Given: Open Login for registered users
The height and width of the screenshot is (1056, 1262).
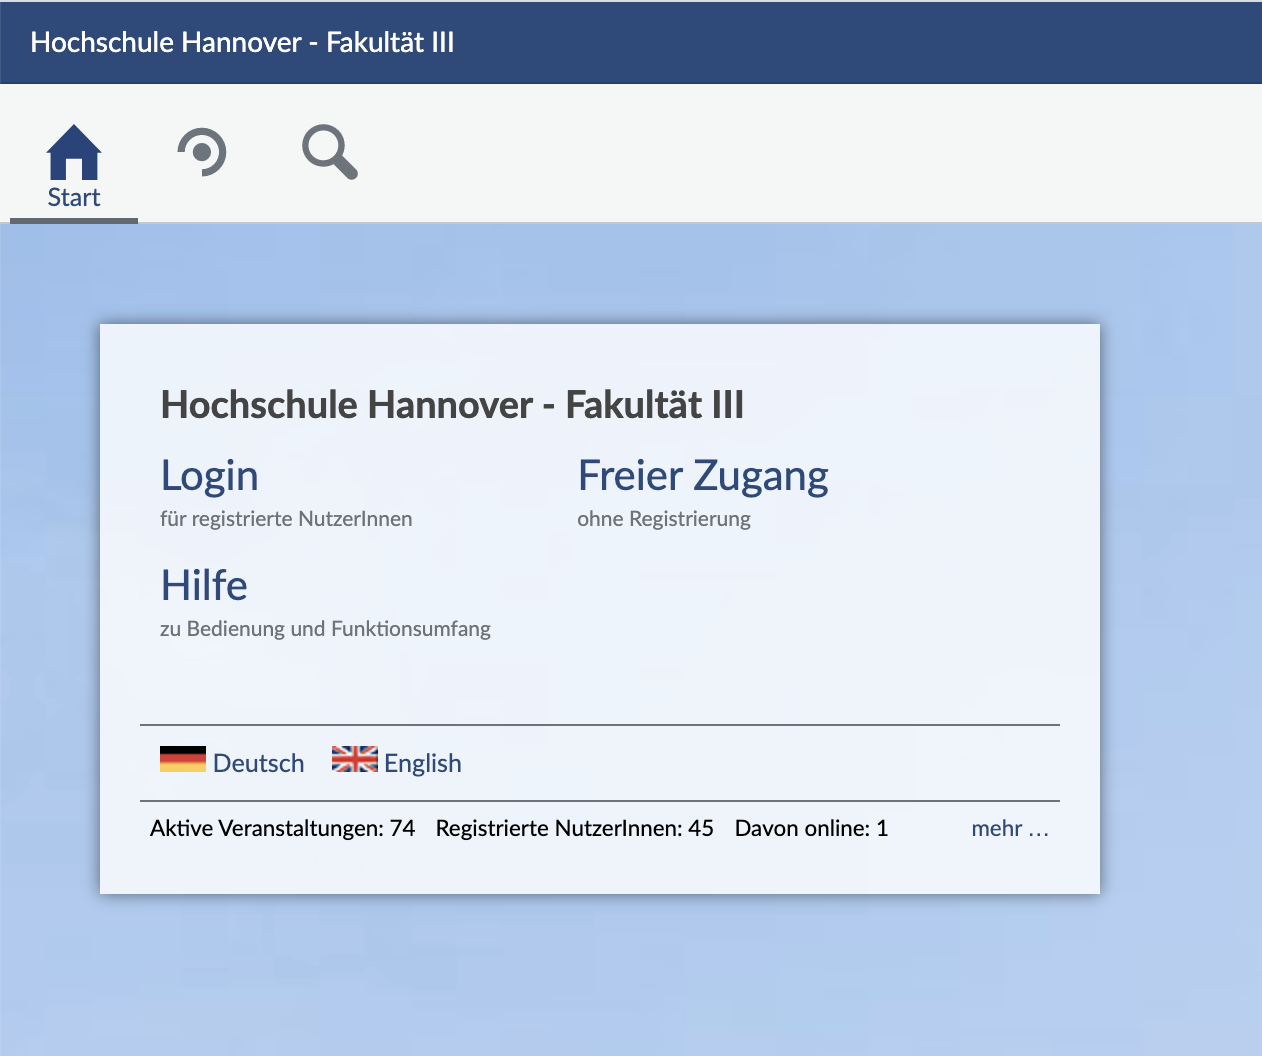Looking at the screenshot, I should point(209,476).
